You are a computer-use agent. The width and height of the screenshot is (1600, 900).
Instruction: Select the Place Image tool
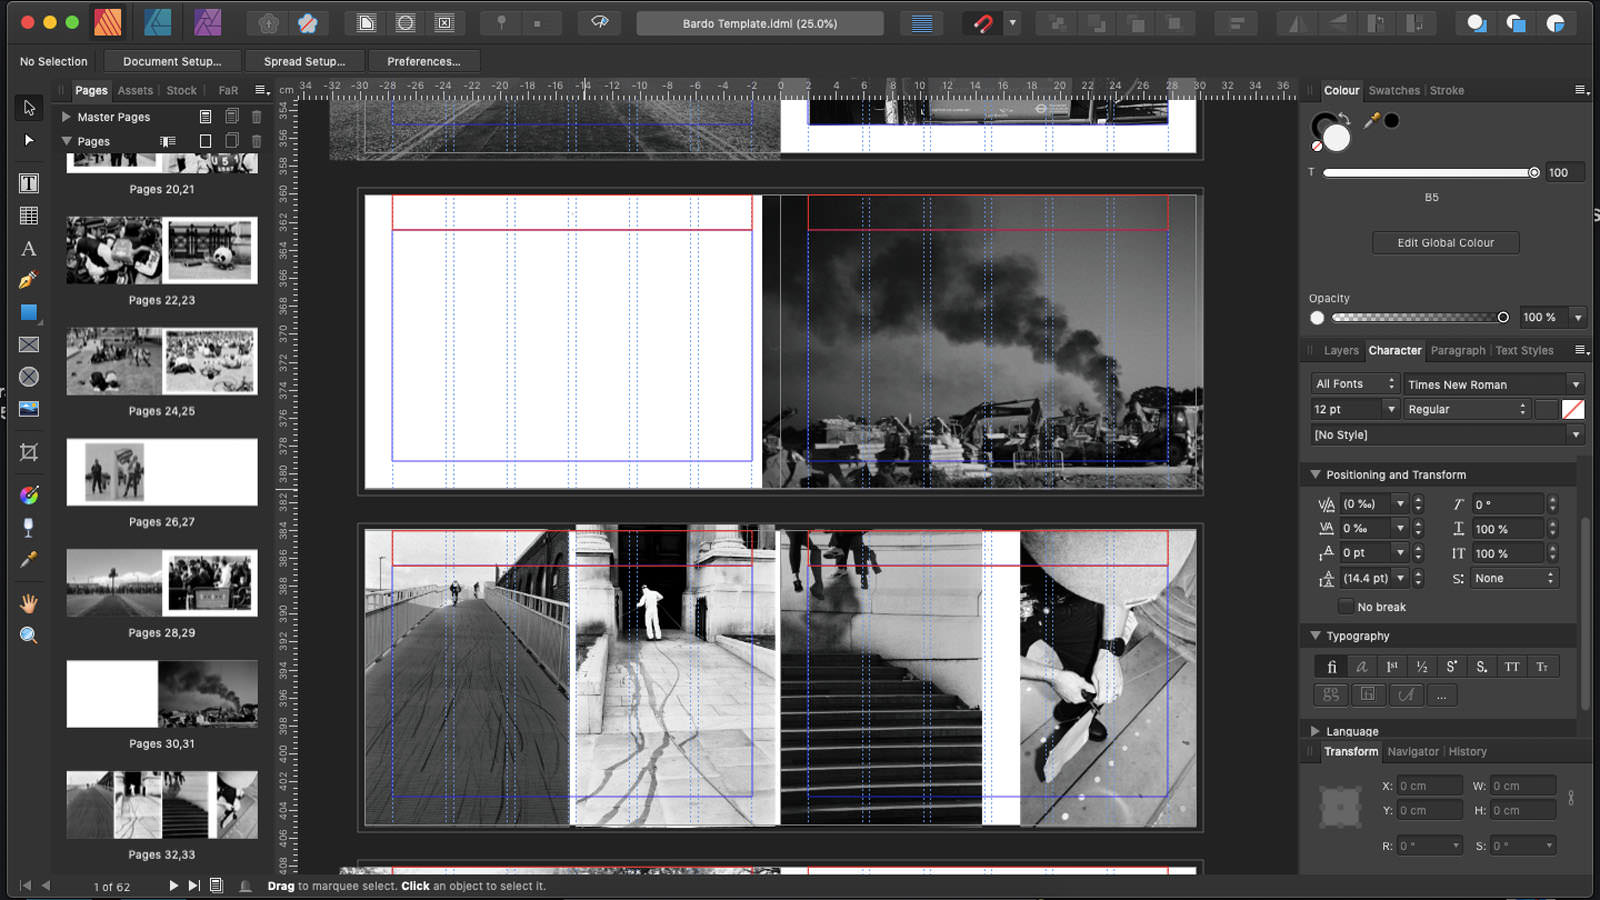click(29, 409)
